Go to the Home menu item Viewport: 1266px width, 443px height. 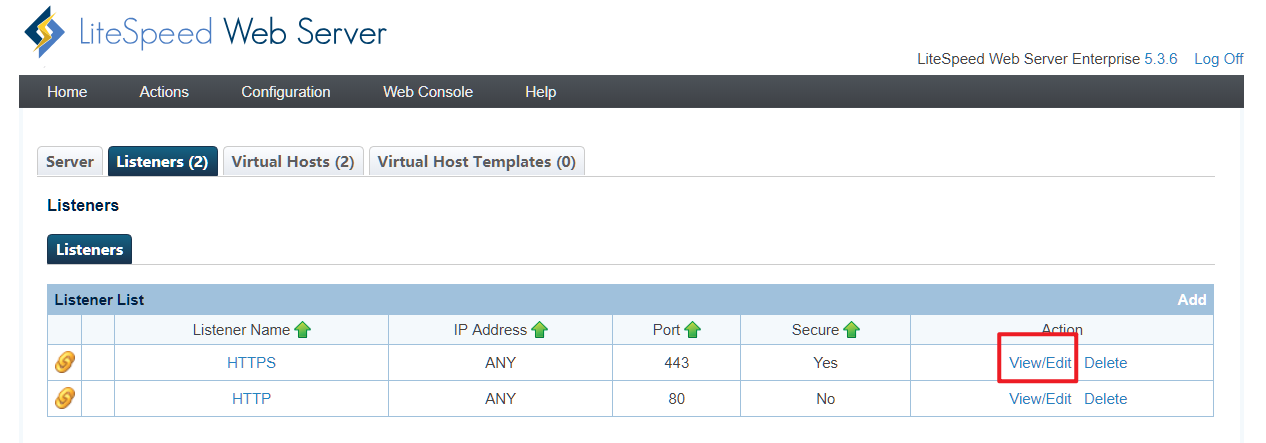pyautogui.click(x=67, y=92)
